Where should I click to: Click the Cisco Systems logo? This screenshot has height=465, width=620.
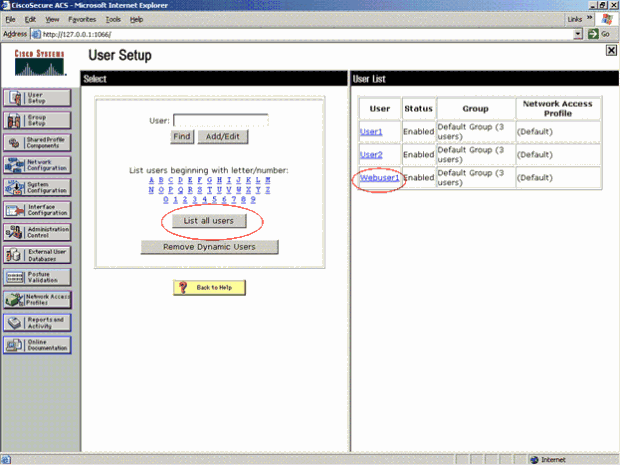tap(40, 62)
